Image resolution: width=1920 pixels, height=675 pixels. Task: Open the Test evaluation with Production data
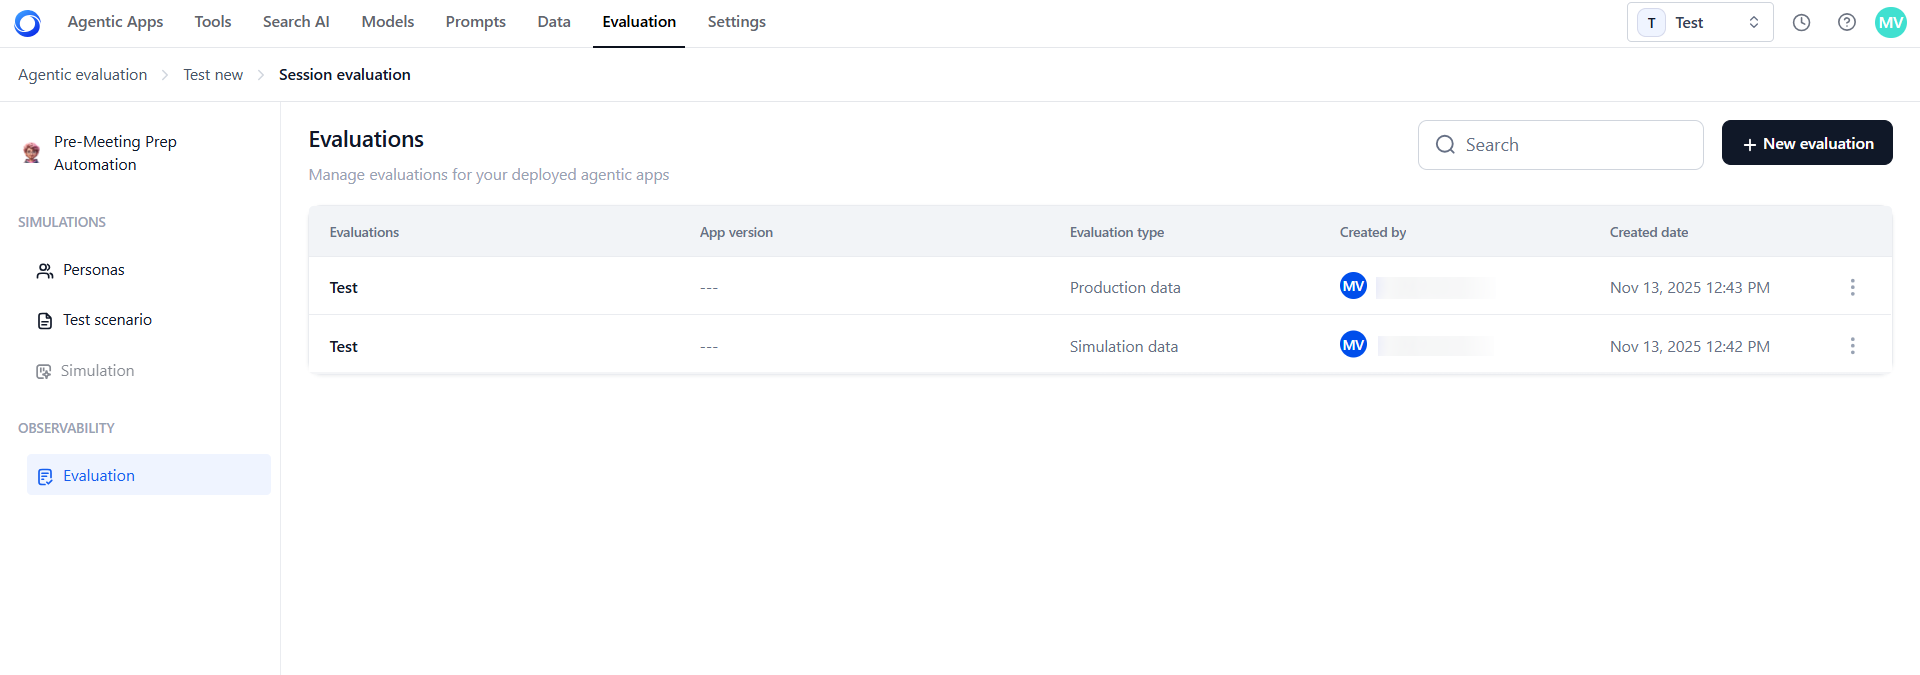click(x=344, y=288)
